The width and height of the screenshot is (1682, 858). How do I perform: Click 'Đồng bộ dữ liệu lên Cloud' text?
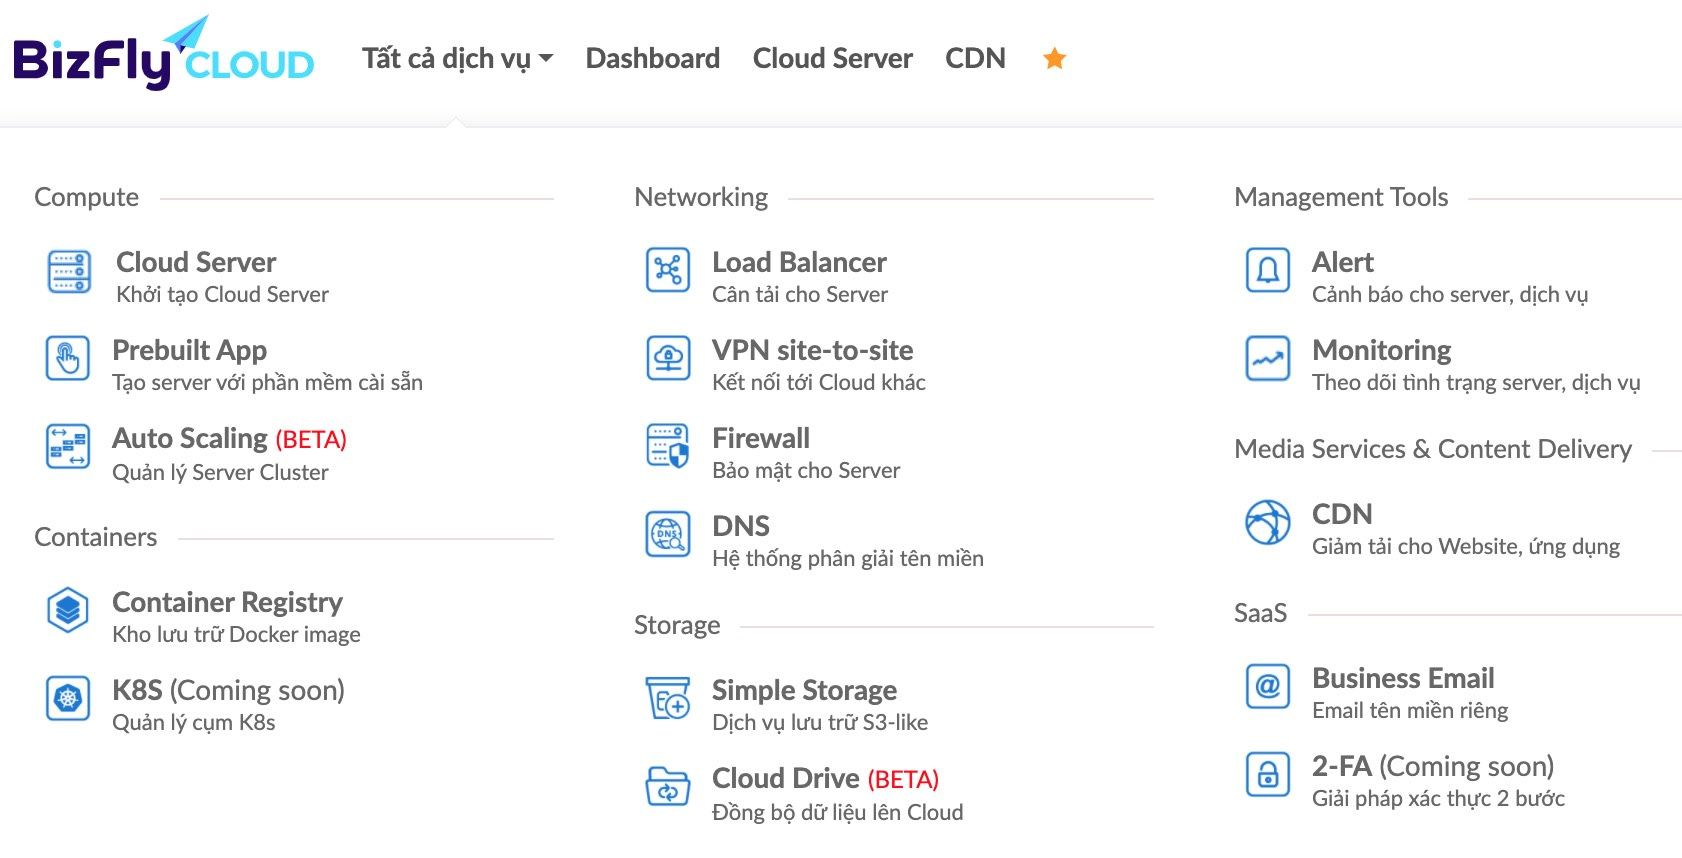click(x=838, y=812)
